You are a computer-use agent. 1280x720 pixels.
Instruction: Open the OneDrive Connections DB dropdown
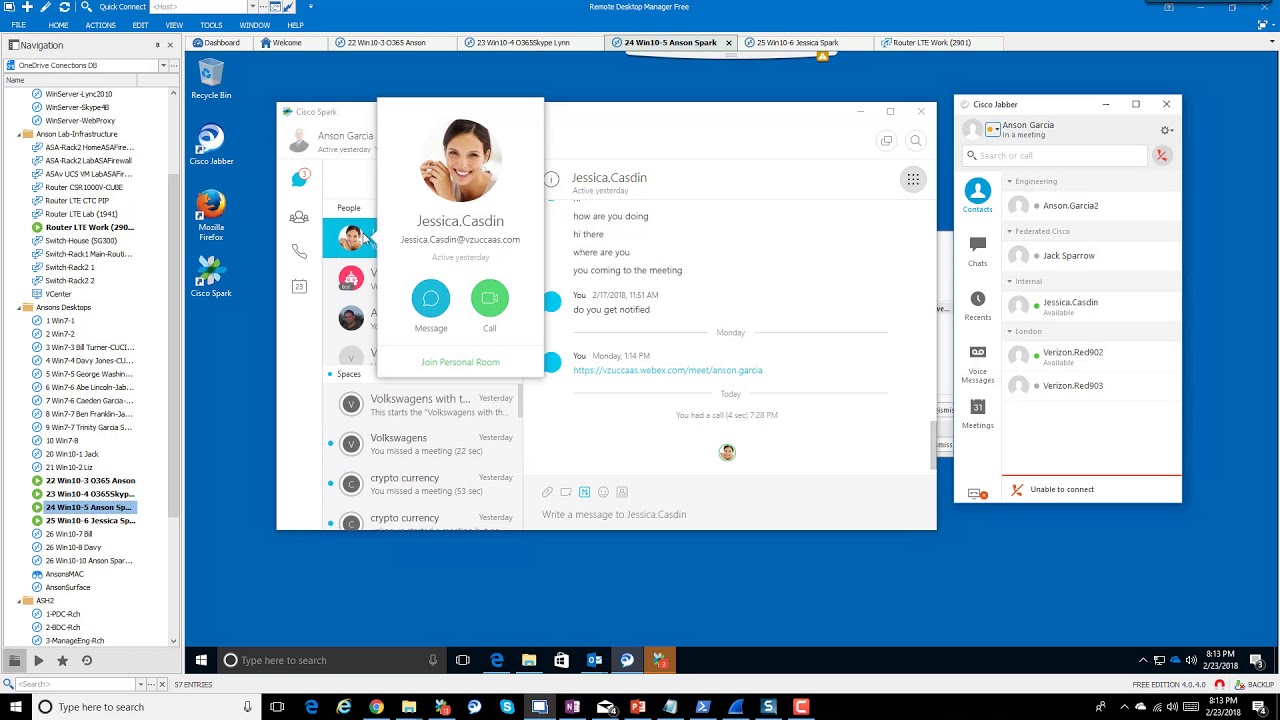click(163, 65)
